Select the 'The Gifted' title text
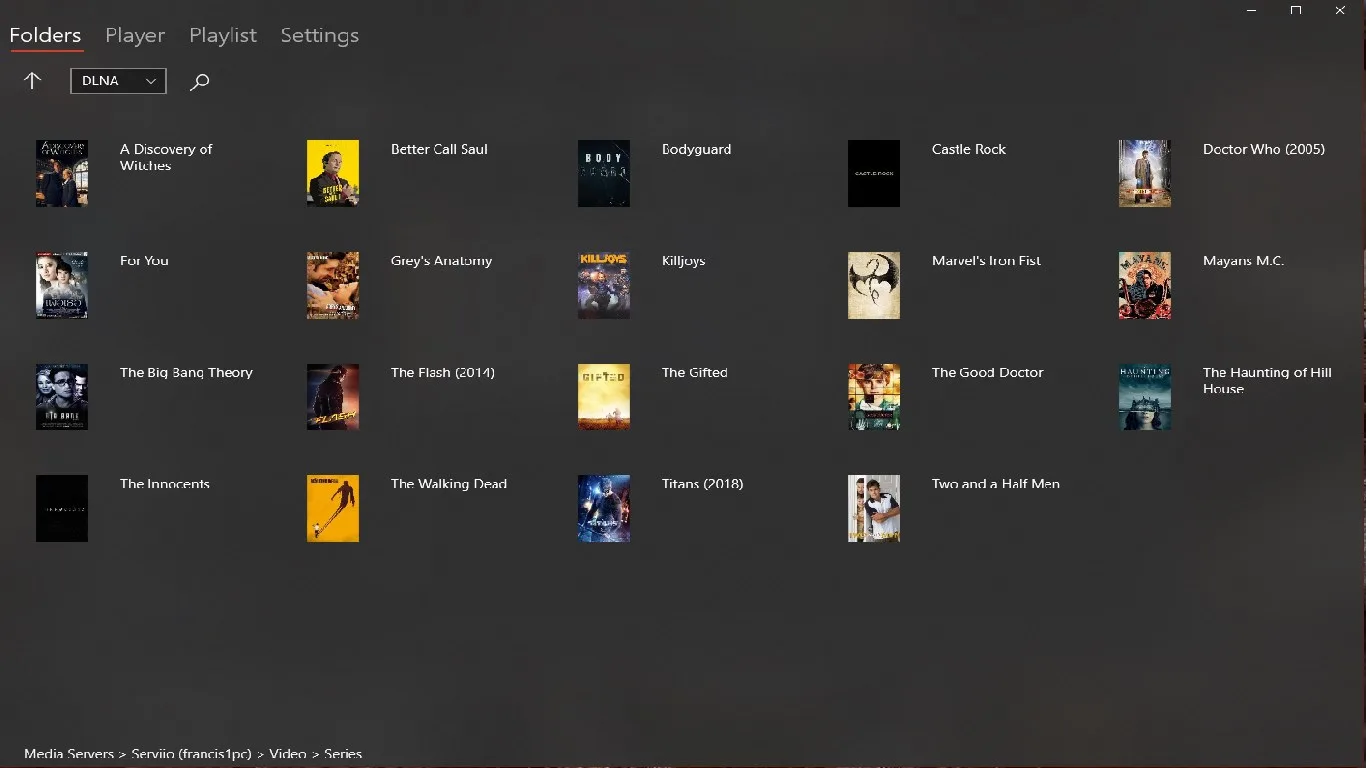 (x=694, y=372)
